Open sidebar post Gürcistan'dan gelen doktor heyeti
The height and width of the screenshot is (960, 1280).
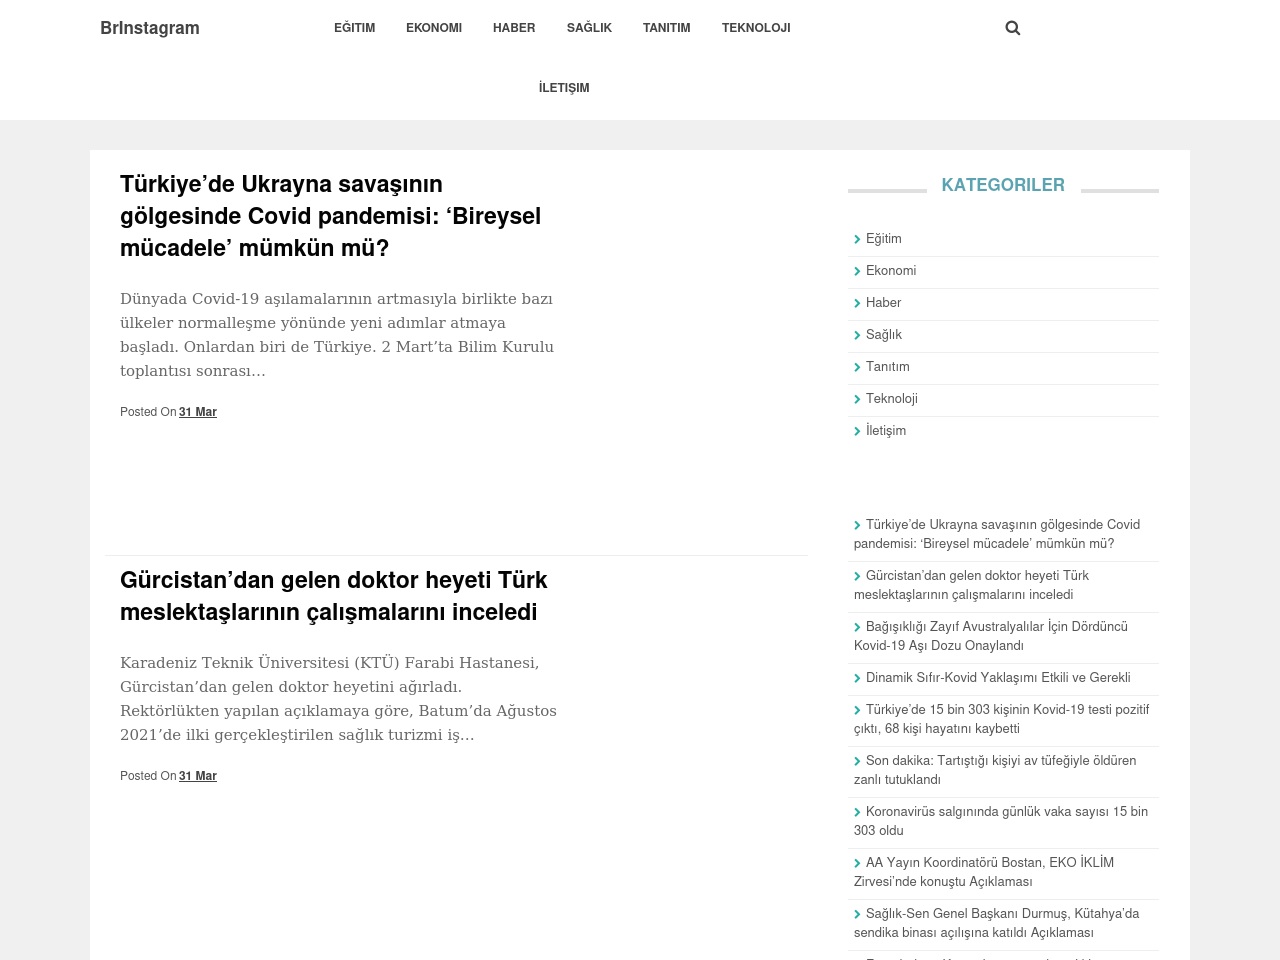(x=972, y=585)
